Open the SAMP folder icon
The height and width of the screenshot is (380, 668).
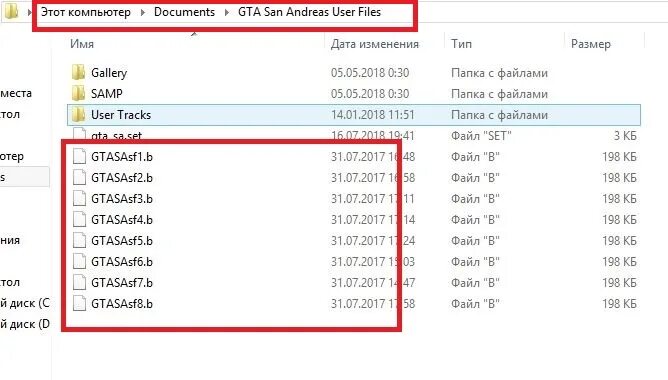tap(79, 93)
